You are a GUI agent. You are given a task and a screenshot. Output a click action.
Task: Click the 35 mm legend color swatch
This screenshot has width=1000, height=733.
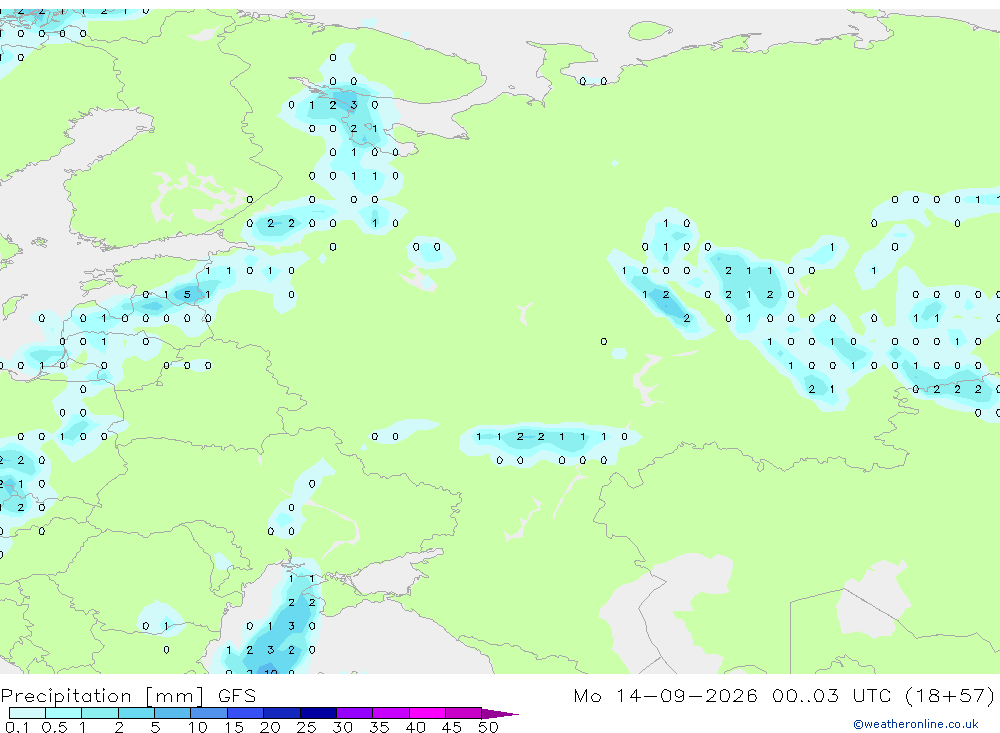391,713
